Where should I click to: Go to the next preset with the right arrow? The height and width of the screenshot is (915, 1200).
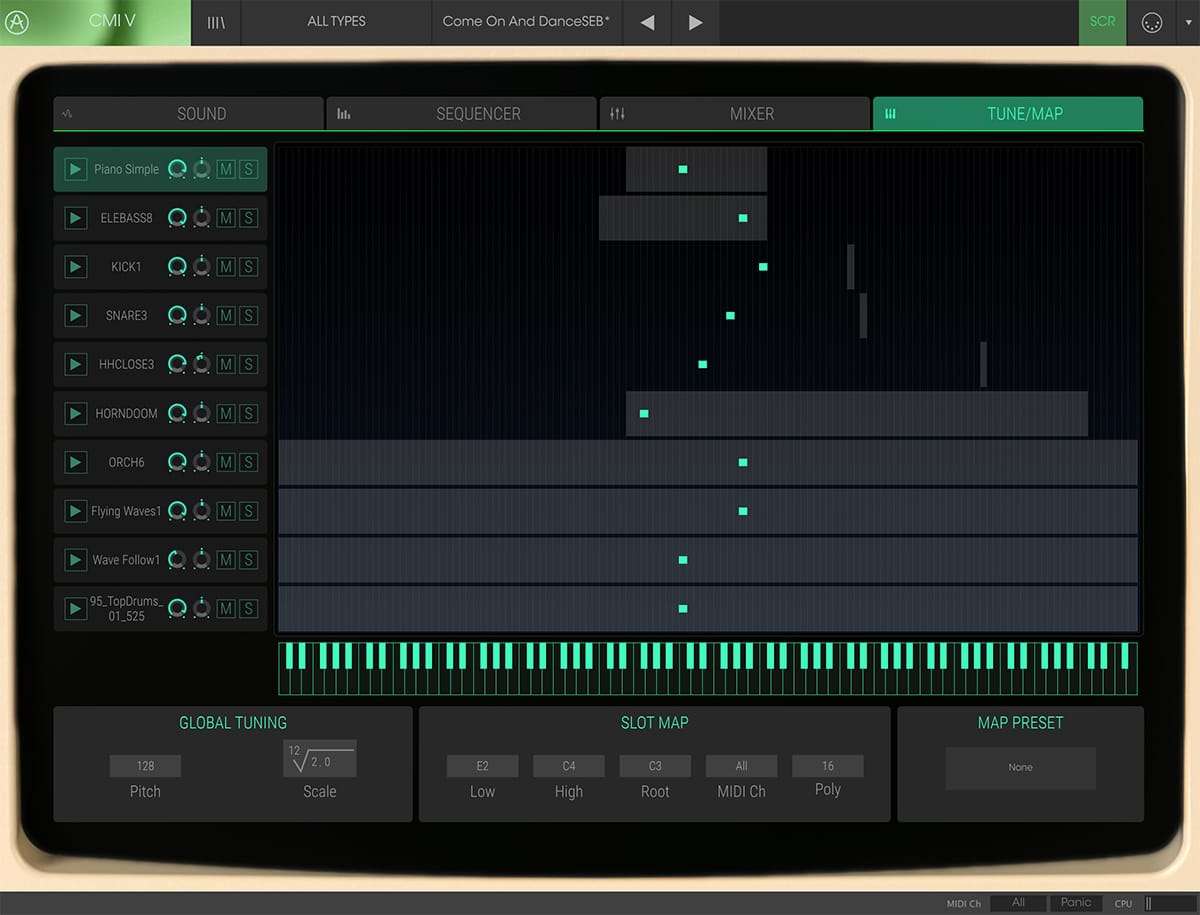694,20
